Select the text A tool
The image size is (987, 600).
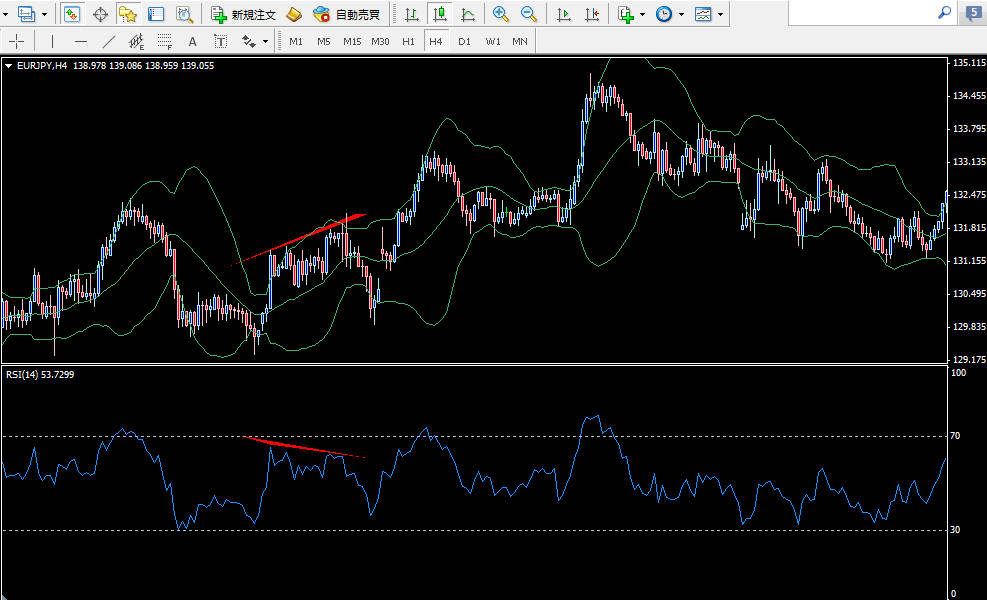(x=193, y=42)
